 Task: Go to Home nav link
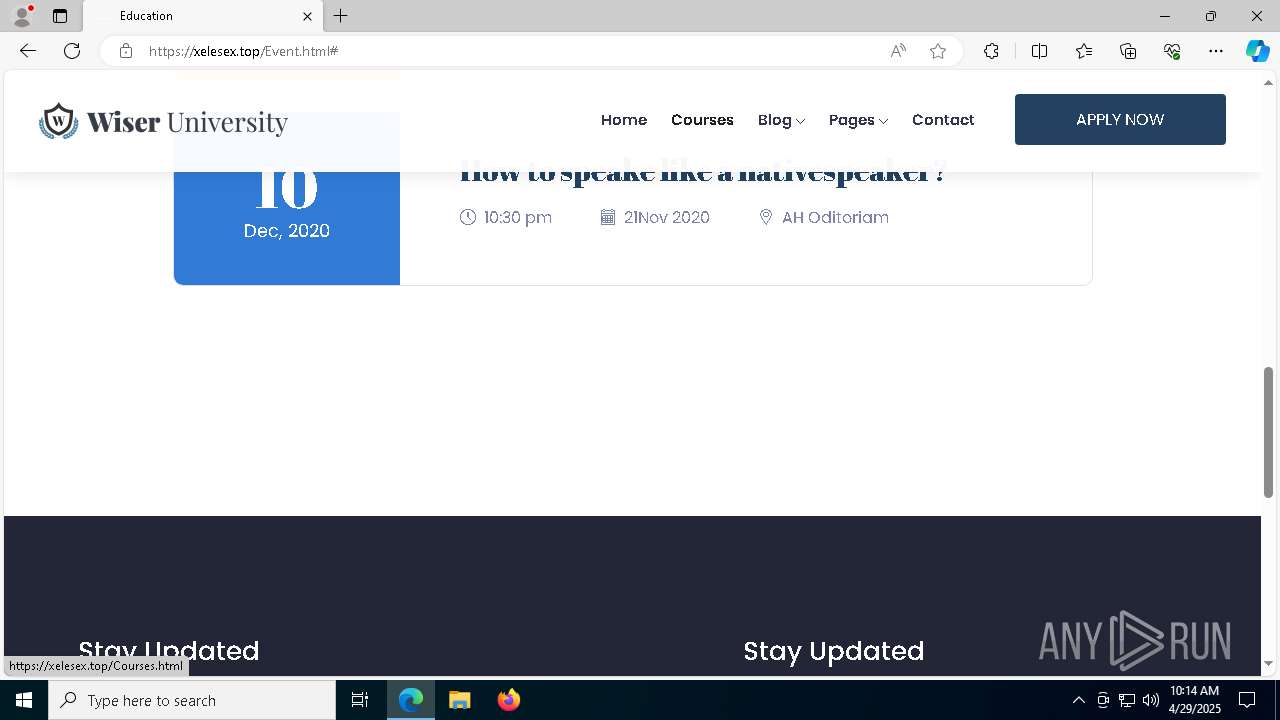[x=624, y=120]
